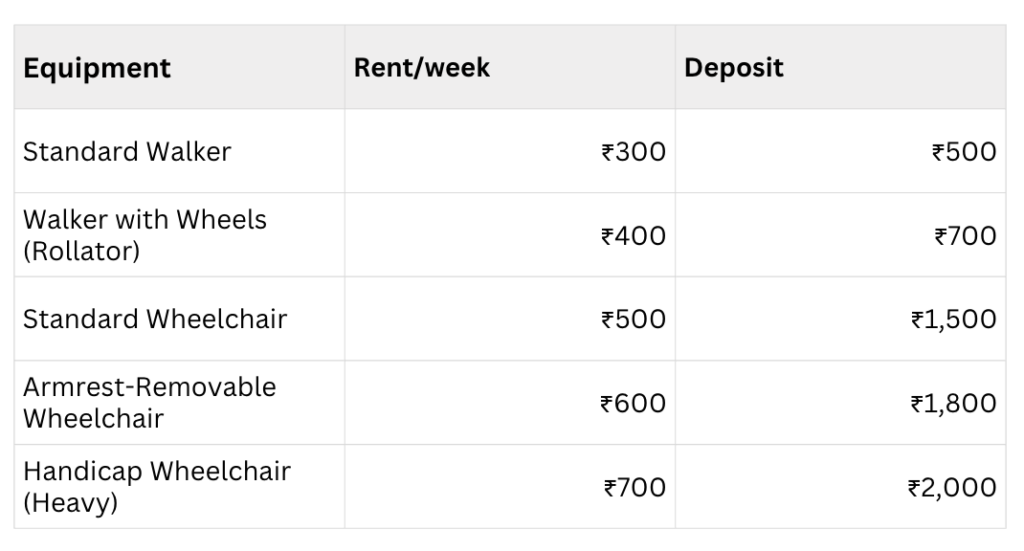Select the Standard Walker cell
Image resolution: width=1024 pixels, height=551 pixels.
click(x=127, y=152)
